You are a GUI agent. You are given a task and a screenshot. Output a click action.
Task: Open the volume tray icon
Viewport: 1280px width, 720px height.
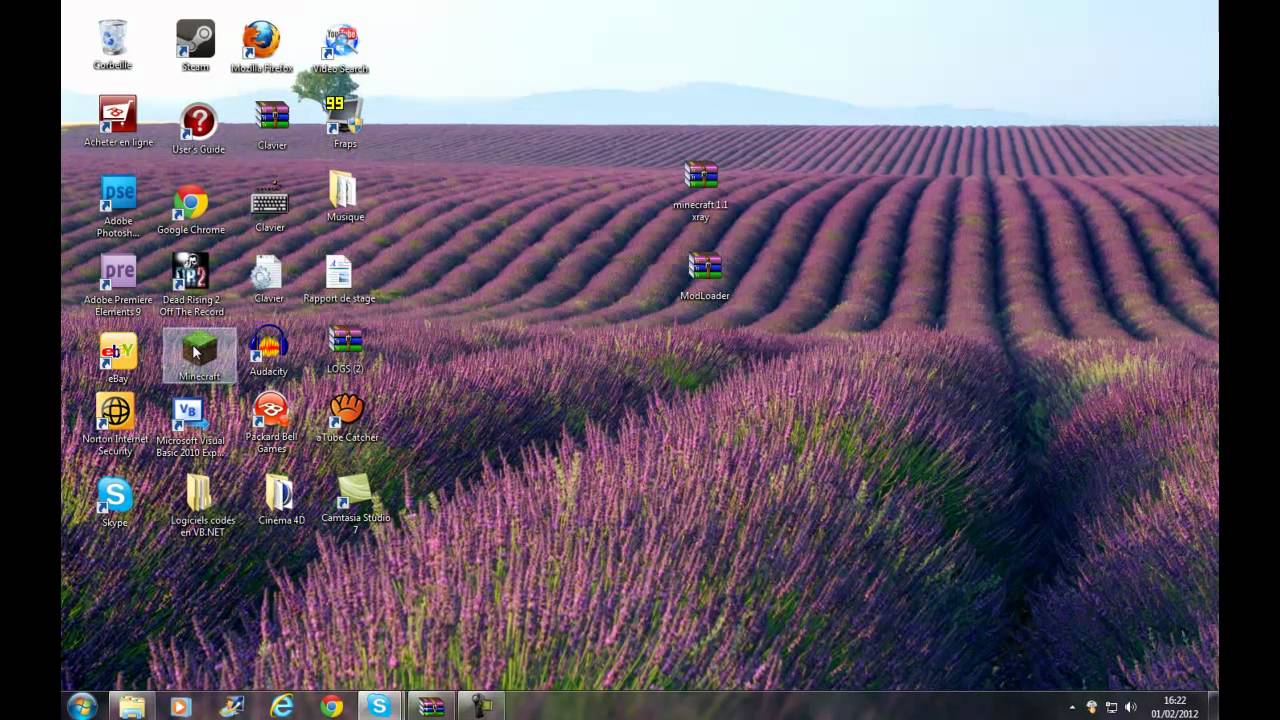1131,707
